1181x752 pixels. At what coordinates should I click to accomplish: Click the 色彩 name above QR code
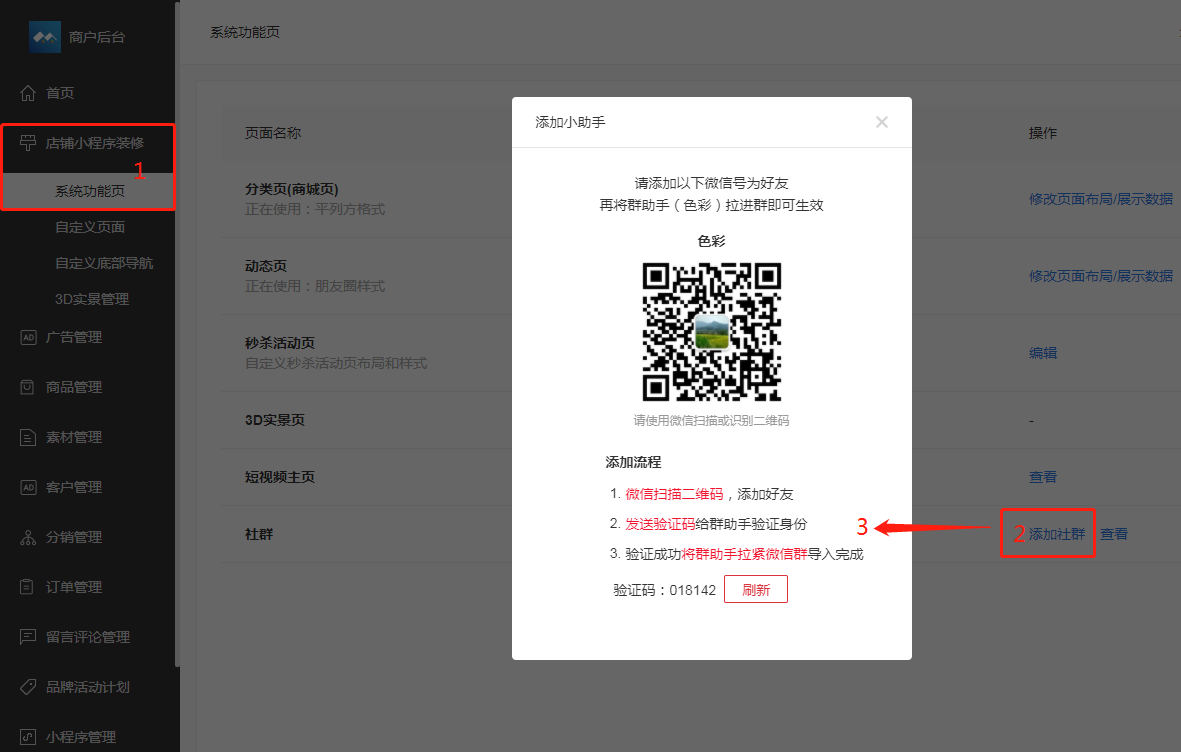pos(711,241)
